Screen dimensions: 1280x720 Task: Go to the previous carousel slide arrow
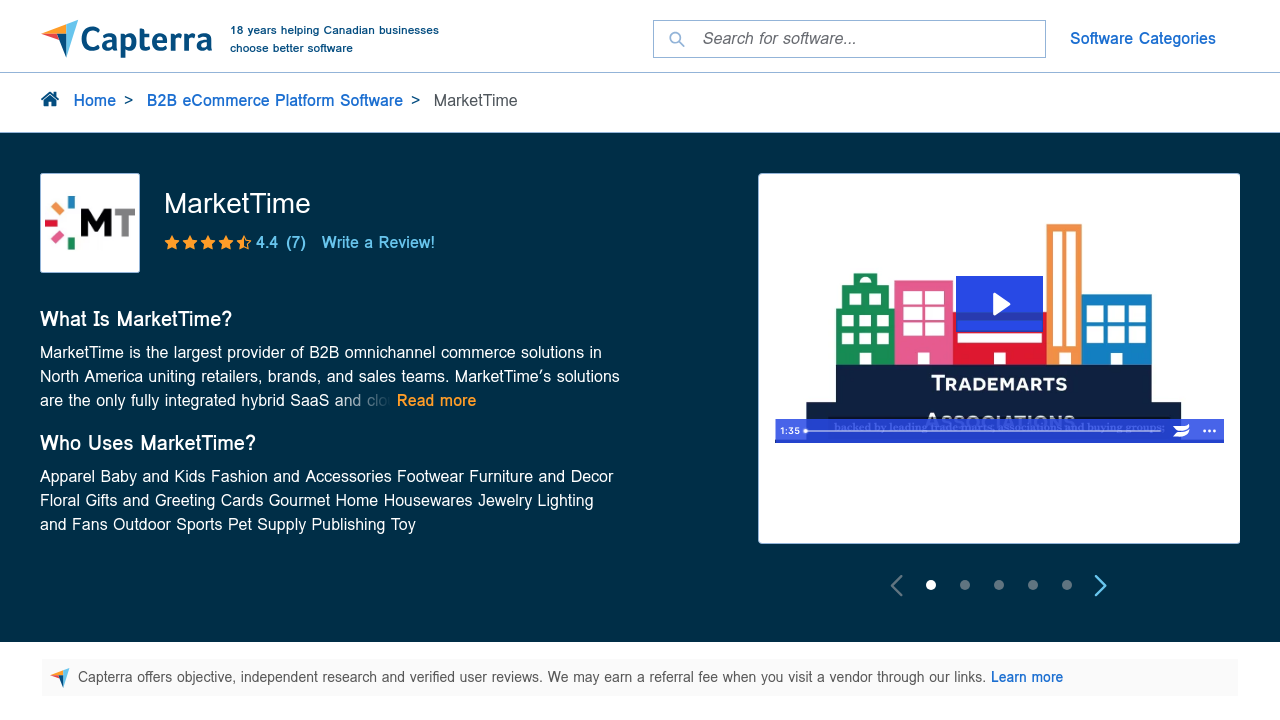pos(897,586)
